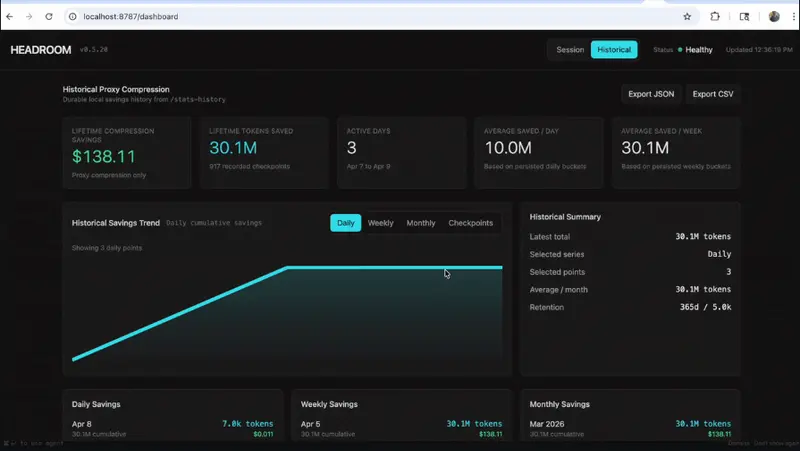
Task: Click the 'Showing 3 daily points' label
Action: tap(107, 248)
